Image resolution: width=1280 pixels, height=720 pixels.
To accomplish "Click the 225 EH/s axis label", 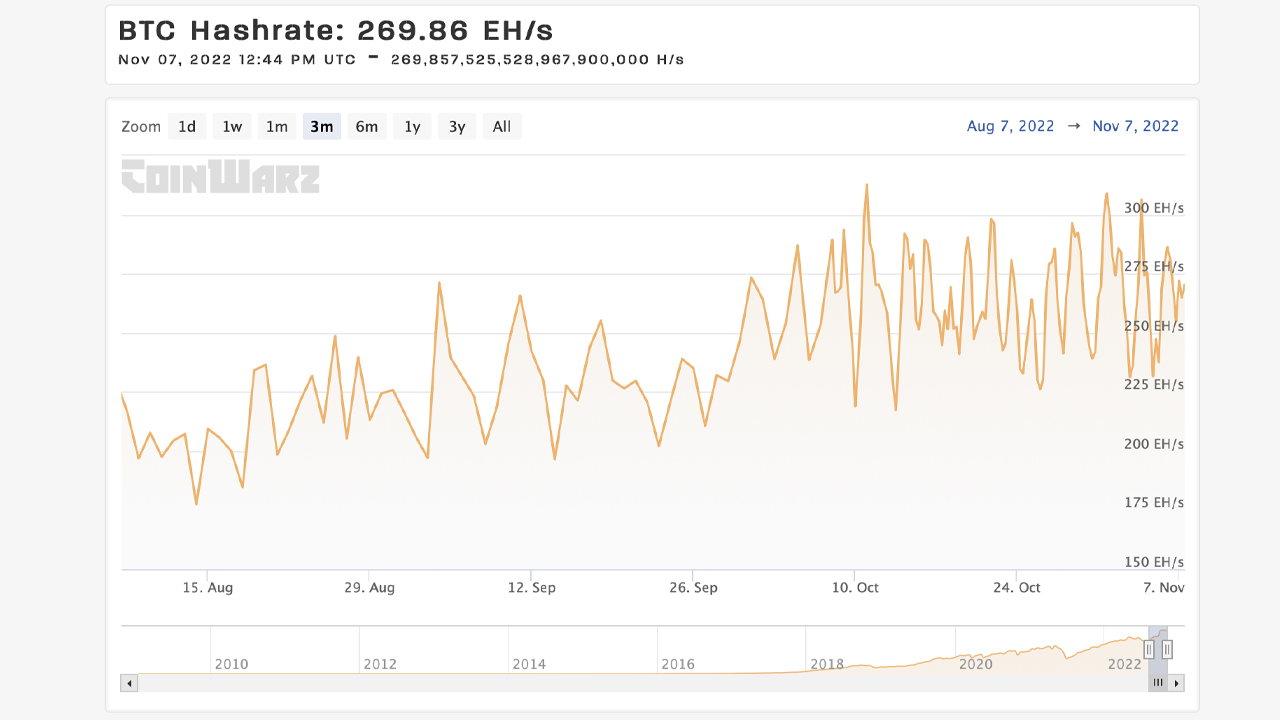I will click(1154, 385).
